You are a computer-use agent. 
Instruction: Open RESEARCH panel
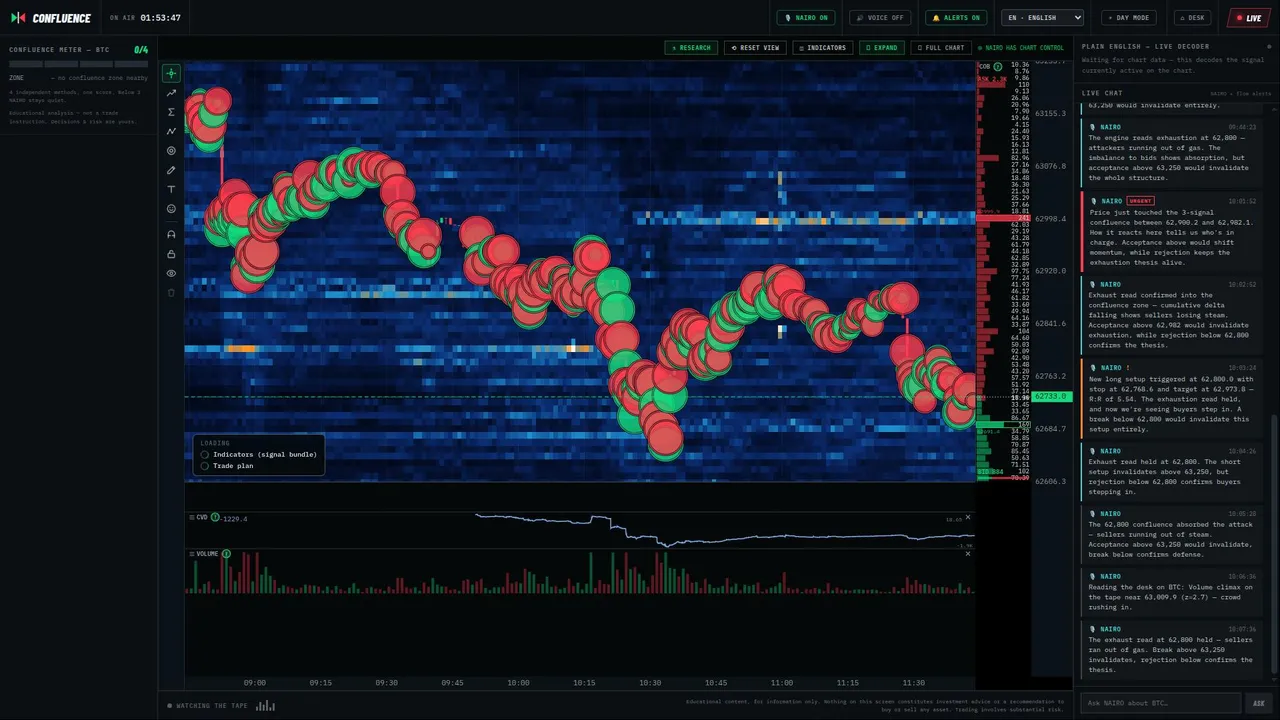pyautogui.click(x=691, y=48)
